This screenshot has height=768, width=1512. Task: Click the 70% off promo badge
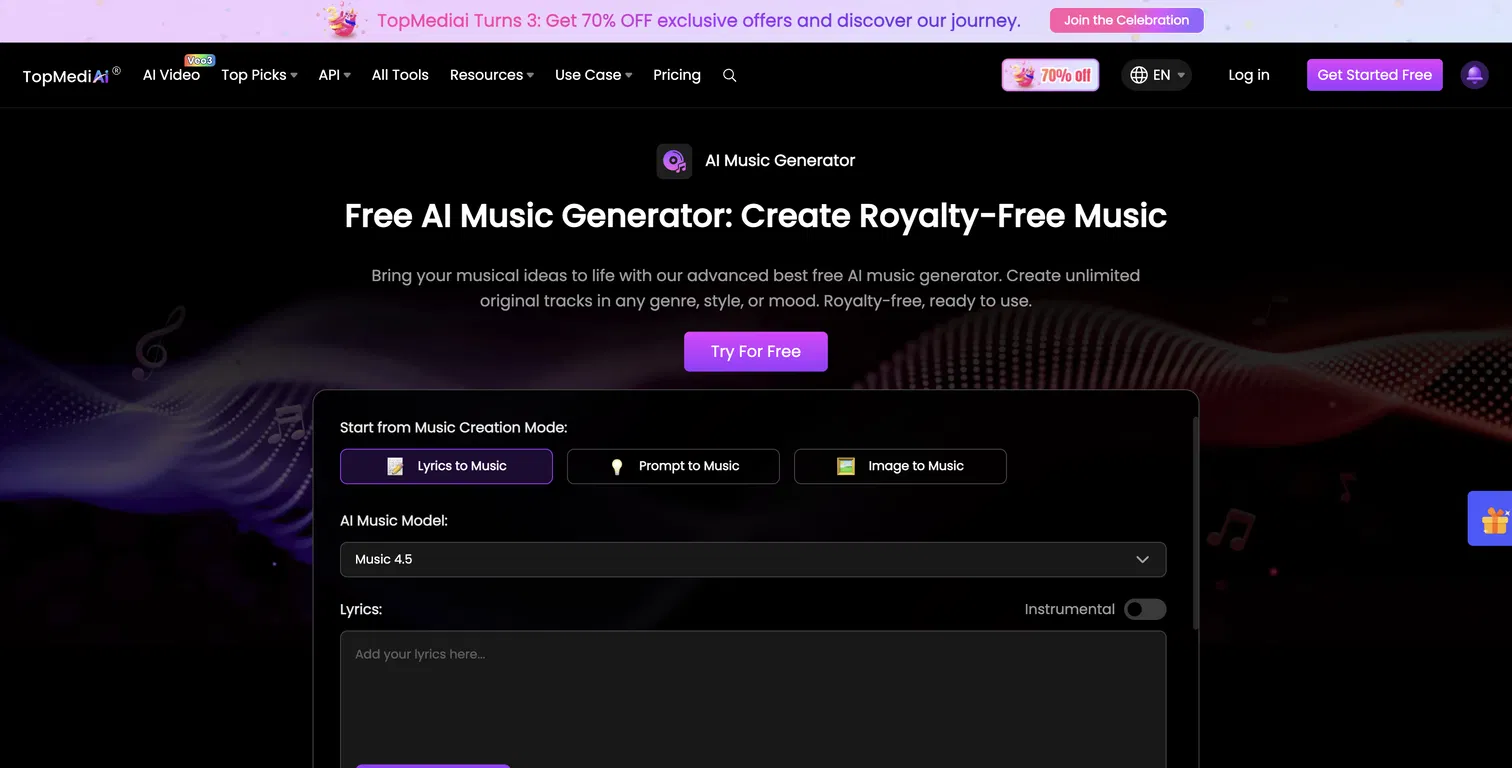pos(1050,75)
